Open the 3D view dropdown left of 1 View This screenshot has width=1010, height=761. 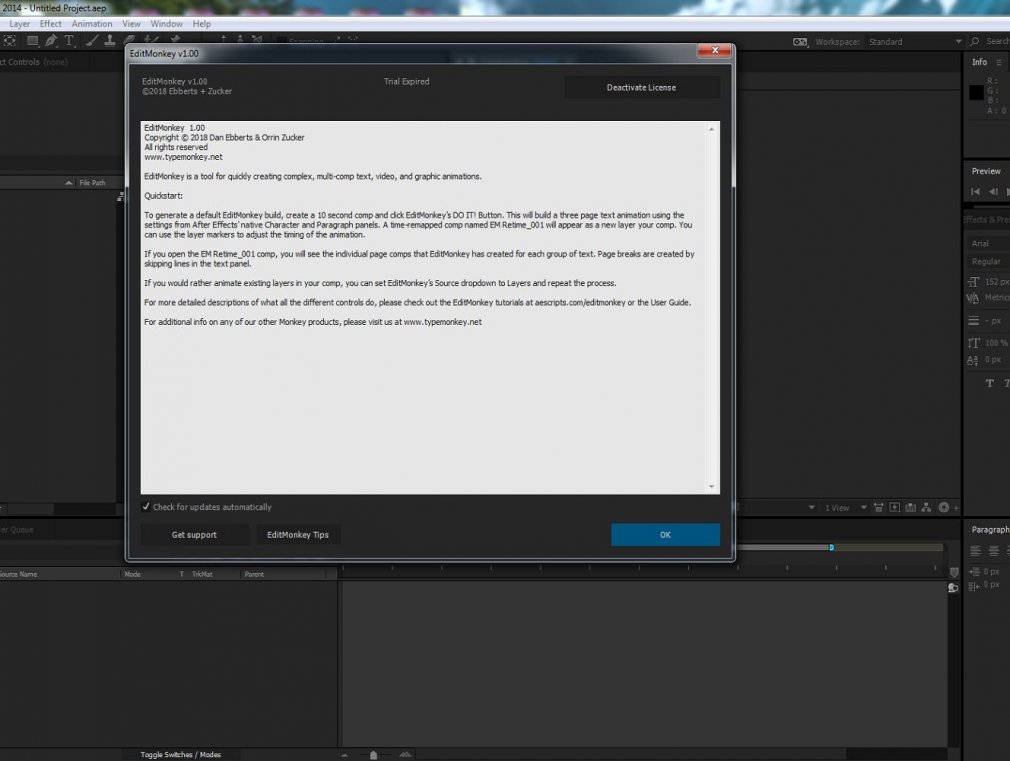pyautogui.click(x=812, y=508)
